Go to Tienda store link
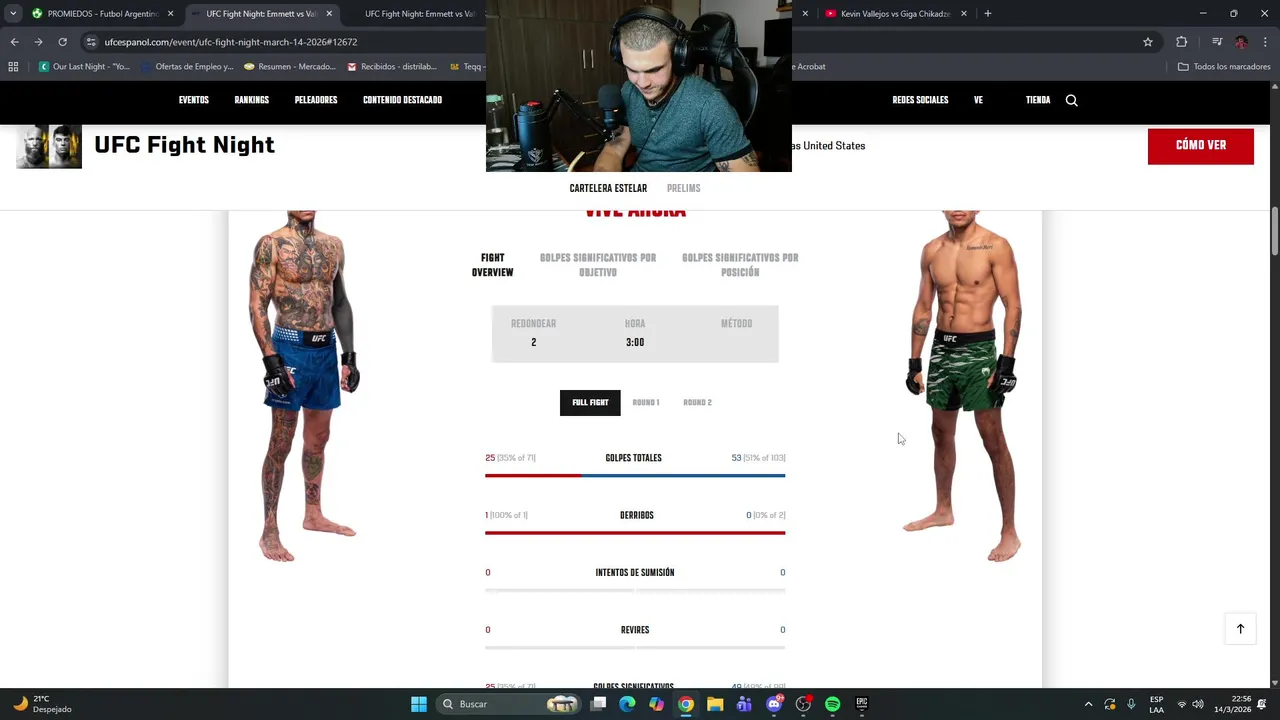 tap(1038, 100)
